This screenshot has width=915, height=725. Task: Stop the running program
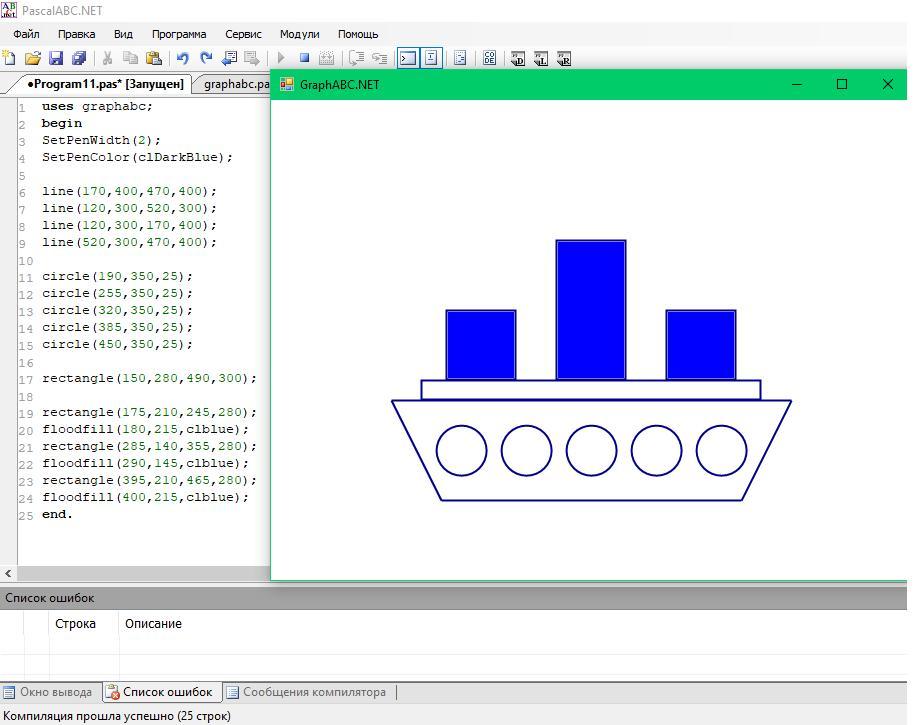click(304, 58)
